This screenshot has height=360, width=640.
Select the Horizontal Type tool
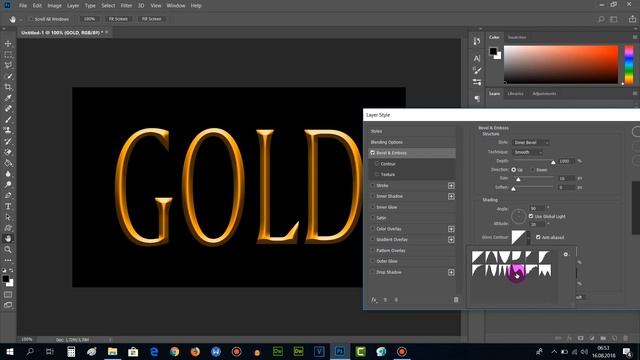click(x=8, y=206)
